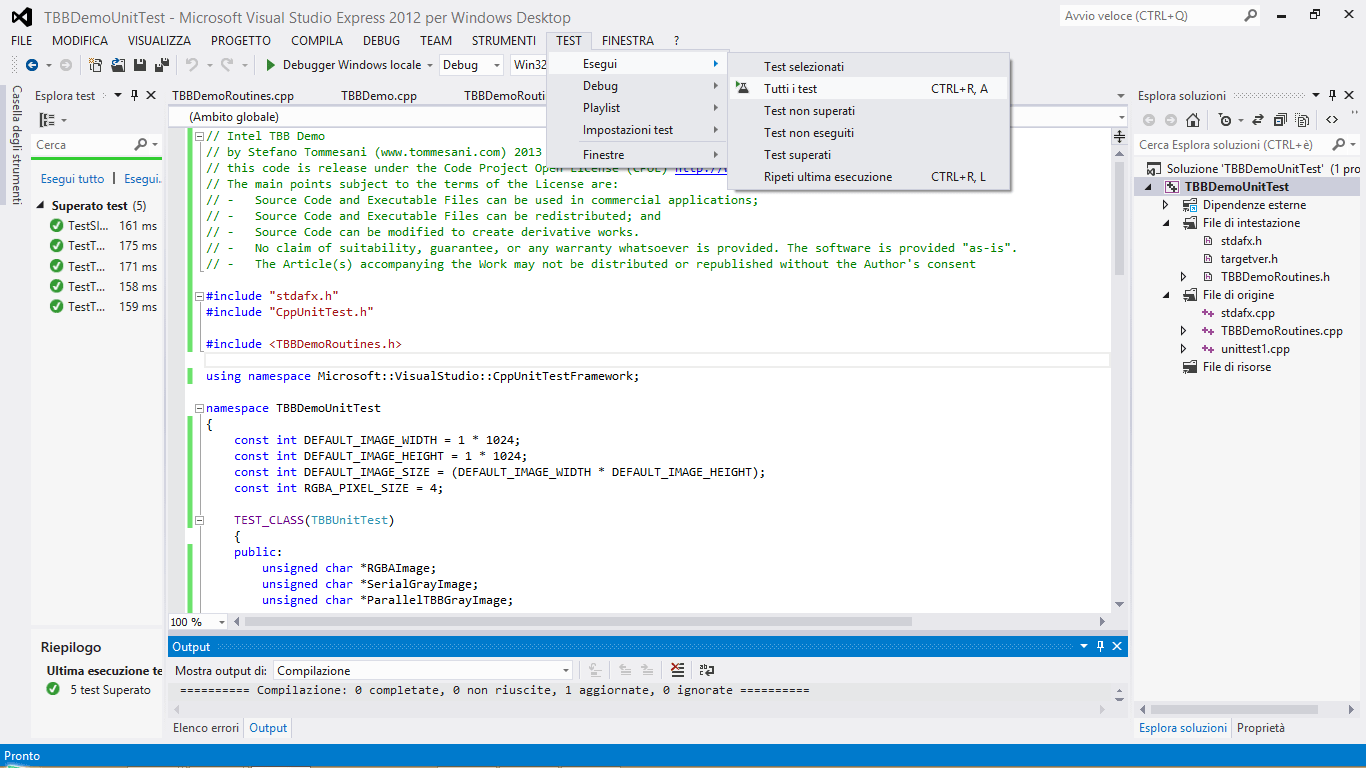Click the Esegui tutto link

pos(72,179)
